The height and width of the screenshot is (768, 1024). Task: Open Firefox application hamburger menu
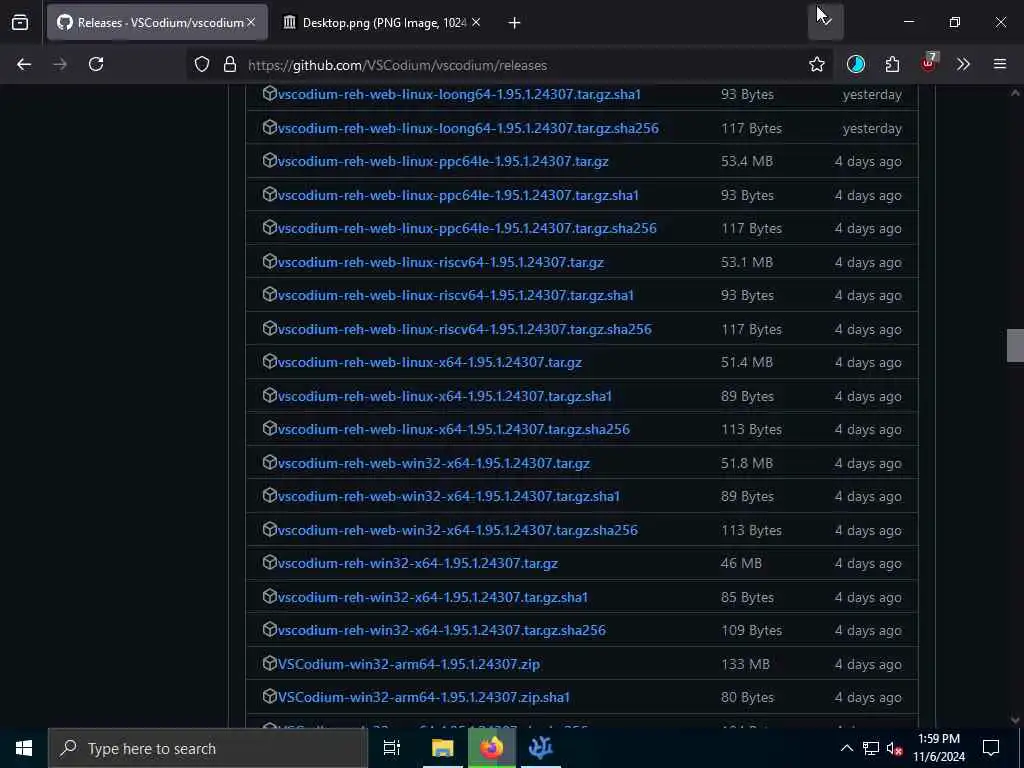pos(1000,64)
